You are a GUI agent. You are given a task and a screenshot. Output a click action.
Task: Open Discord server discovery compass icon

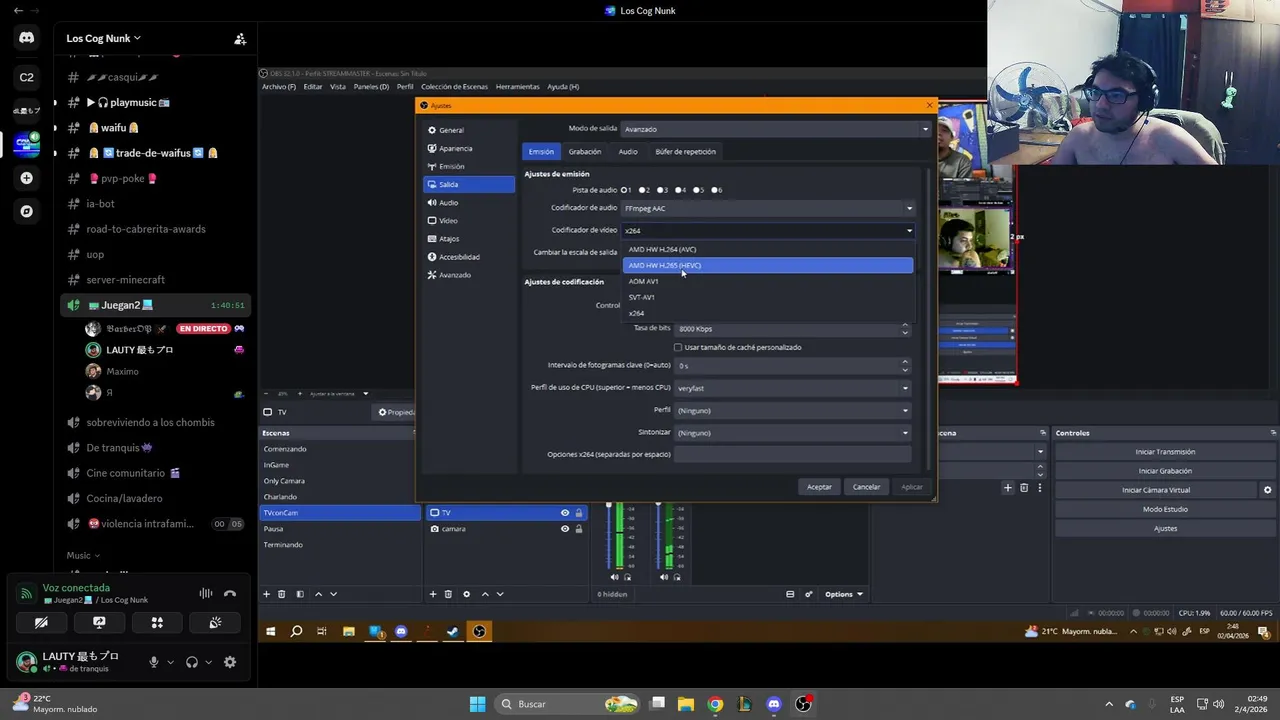[26, 211]
